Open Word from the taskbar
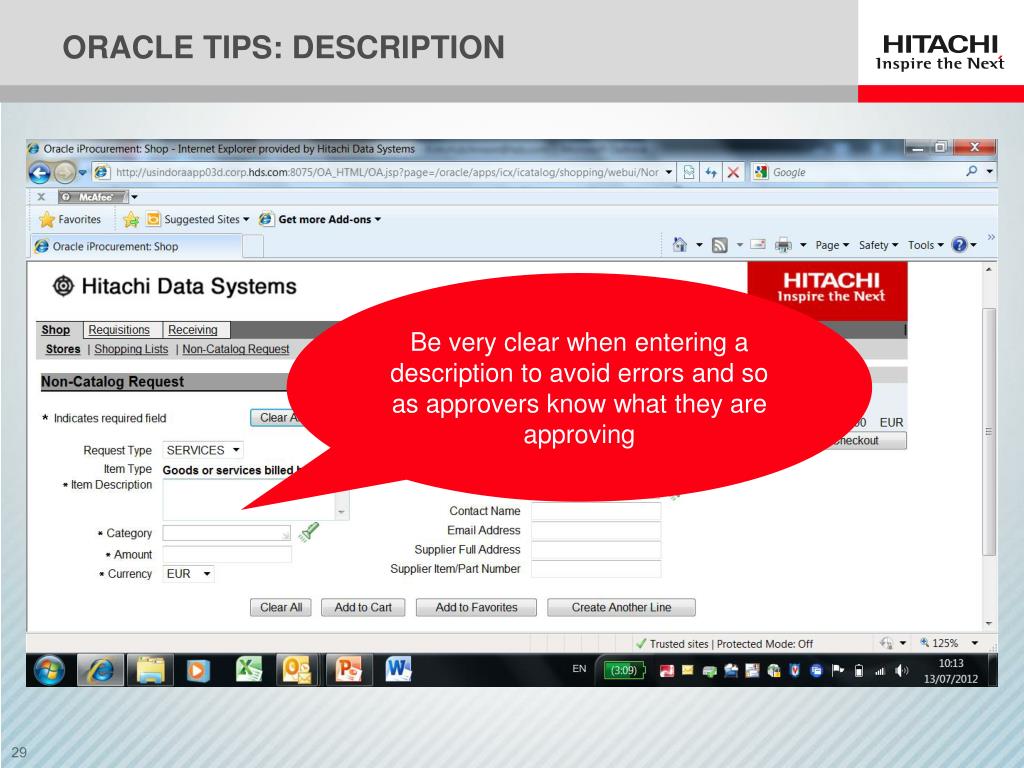1024x768 pixels. pyautogui.click(x=398, y=669)
